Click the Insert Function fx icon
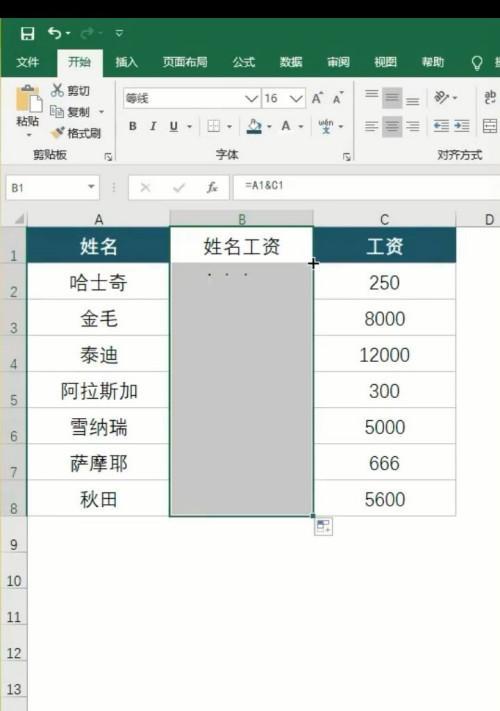The width and height of the screenshot is (500, 711). (212, 187)
